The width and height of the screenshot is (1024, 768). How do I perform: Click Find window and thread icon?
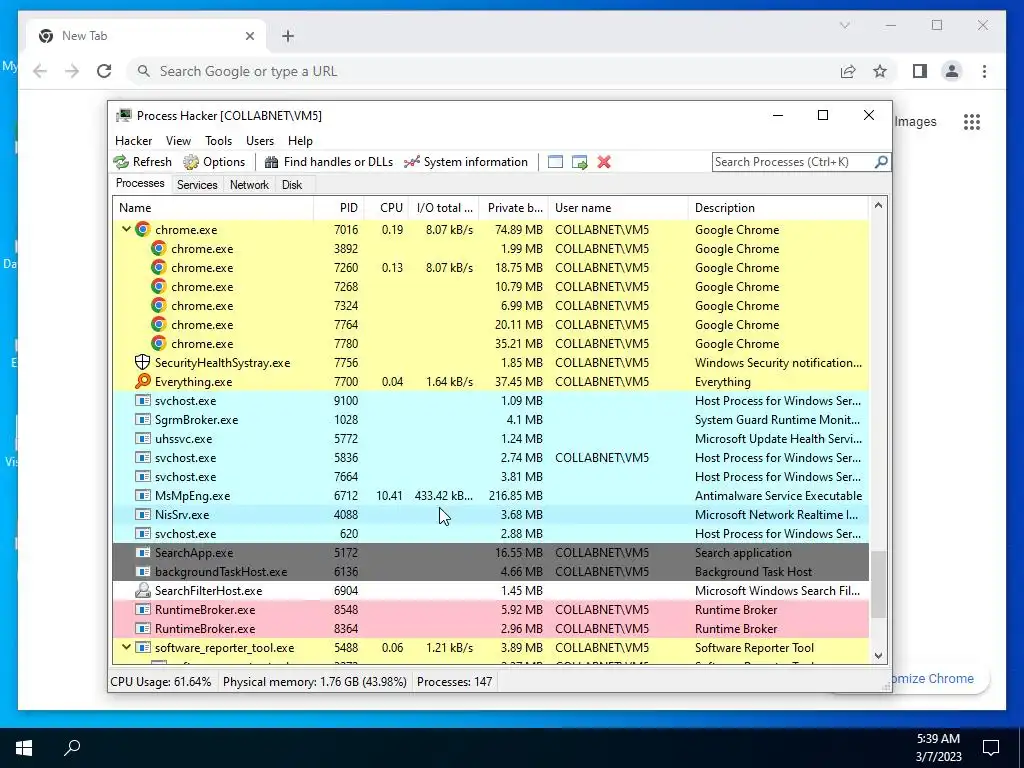(x=579, y=162)
